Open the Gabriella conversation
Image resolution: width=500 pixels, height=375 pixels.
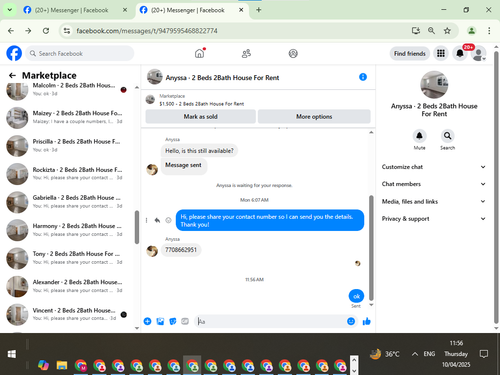pyautogui.click(x=68, y=202)
